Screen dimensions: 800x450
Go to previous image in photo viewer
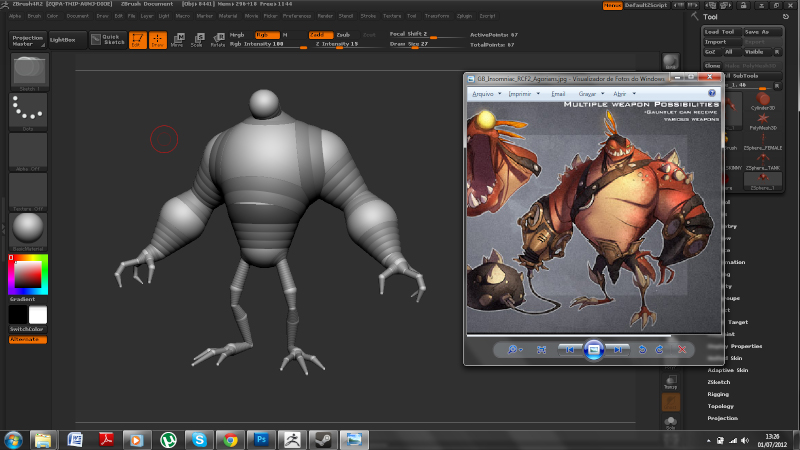coord(570,349)
